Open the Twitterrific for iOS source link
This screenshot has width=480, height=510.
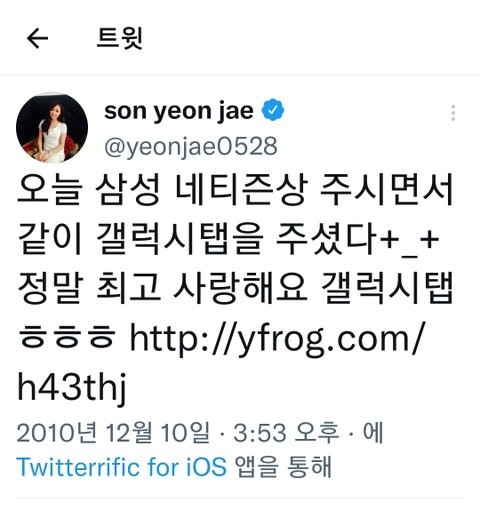tap(121, 466)
